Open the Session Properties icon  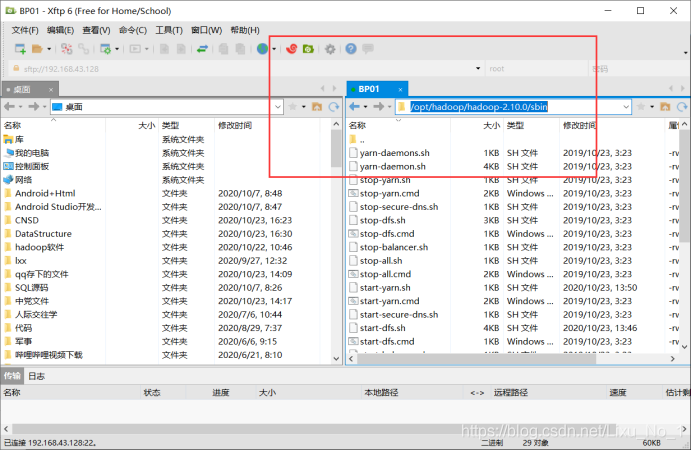pyautogui.click(x=105, y=49)
